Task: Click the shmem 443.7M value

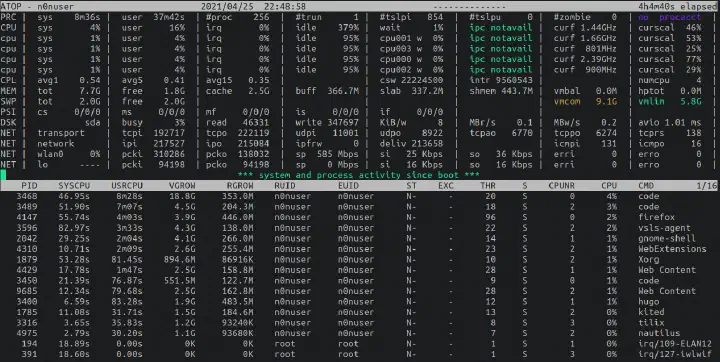Action: [501, 91]
